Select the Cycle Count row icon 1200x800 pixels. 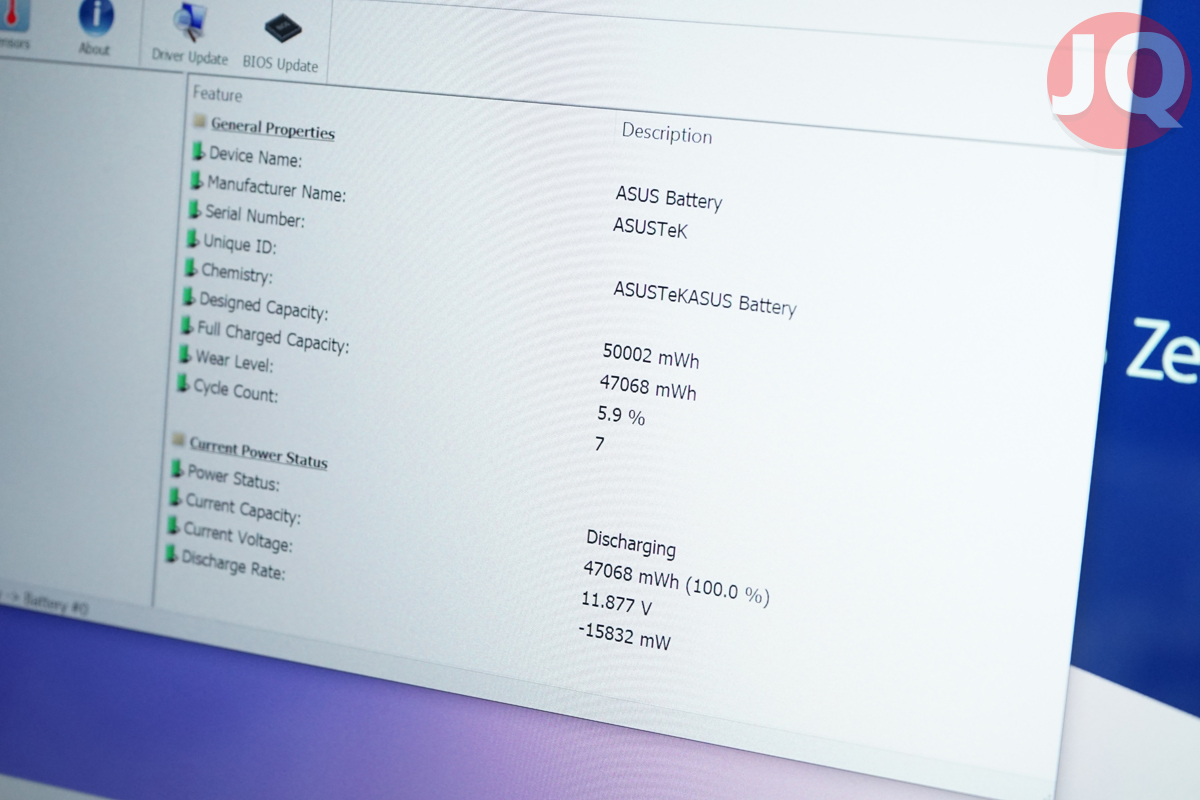click(x=181, y=383)
